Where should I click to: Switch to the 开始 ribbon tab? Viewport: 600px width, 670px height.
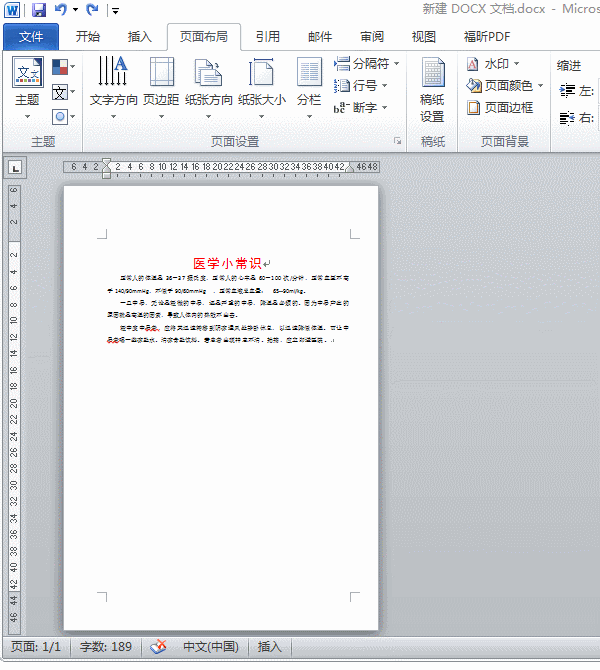(88, 37)
